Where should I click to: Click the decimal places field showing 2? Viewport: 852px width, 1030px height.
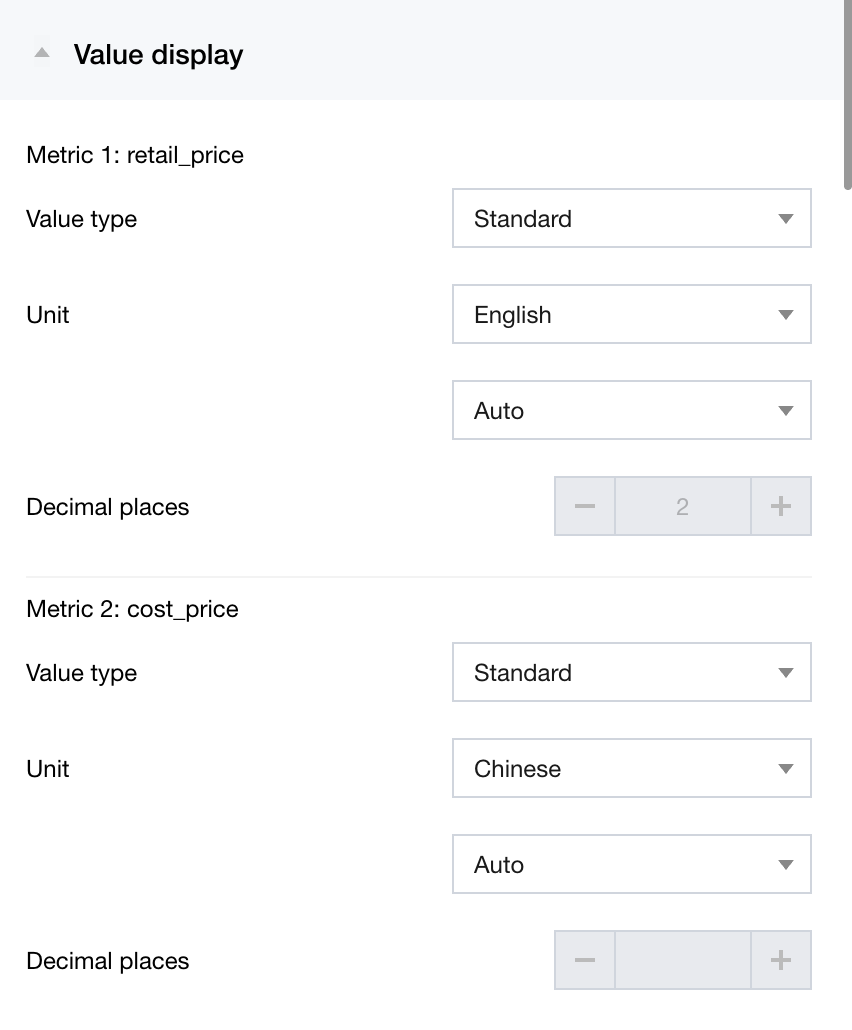pyautogui.click(x=682, y=506)
